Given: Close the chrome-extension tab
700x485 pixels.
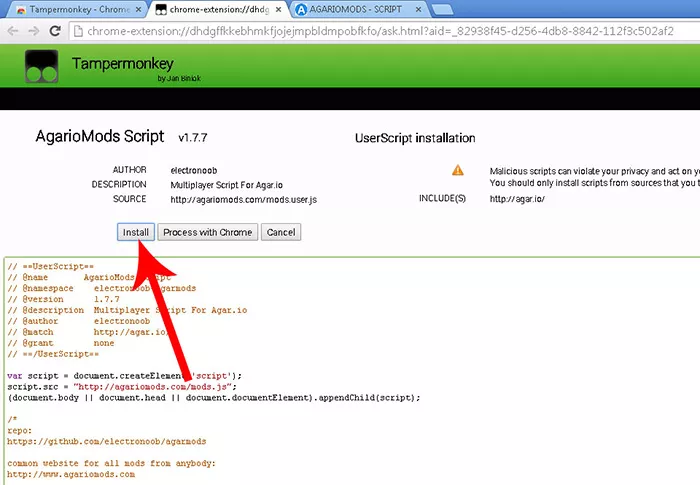Looking at the screenshot, I should 278,9.
